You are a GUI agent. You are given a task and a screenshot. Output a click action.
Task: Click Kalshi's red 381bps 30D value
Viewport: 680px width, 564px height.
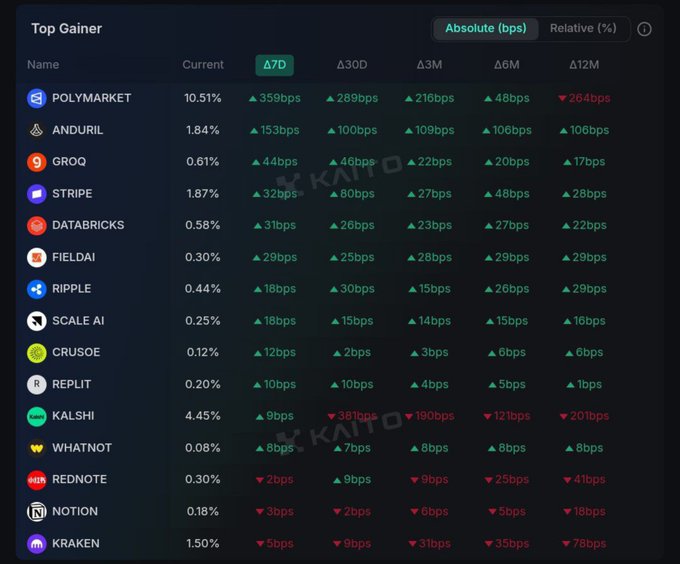[352, 416]
